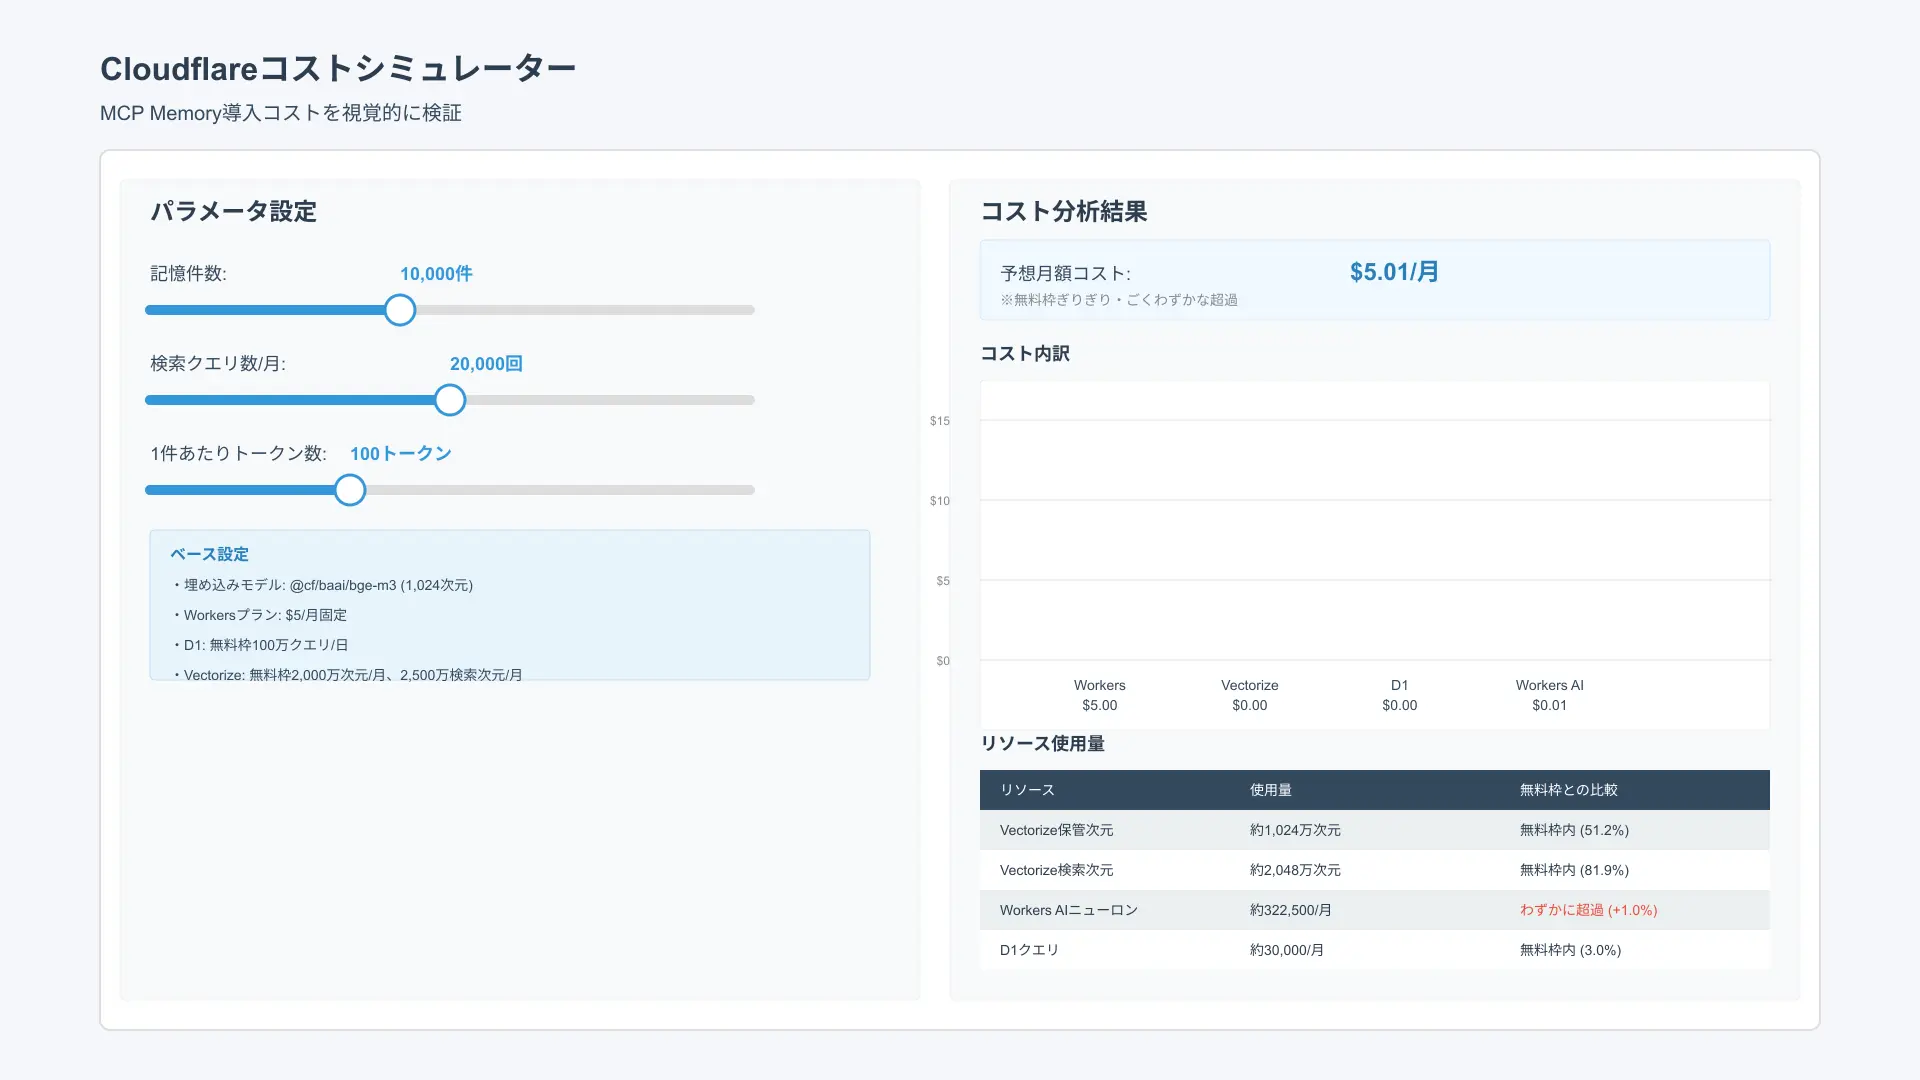The height and width of the screenshot is (1080, 1920).
Task: Click the $15 axis label
Action: pyautogui.click(x=940, y=421)
